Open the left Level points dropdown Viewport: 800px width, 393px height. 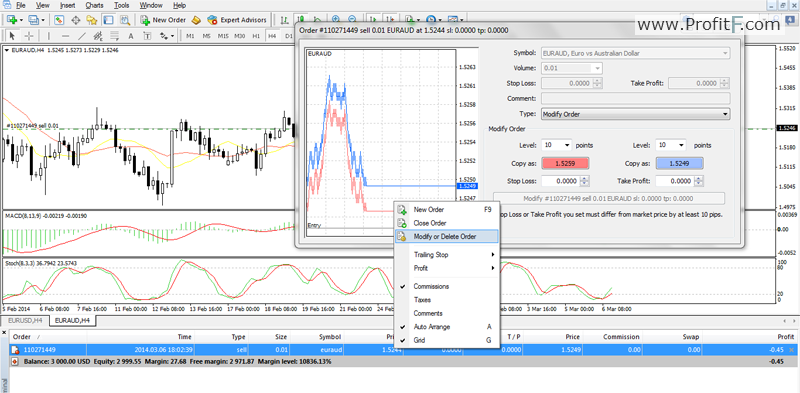(x=557, y=145)
